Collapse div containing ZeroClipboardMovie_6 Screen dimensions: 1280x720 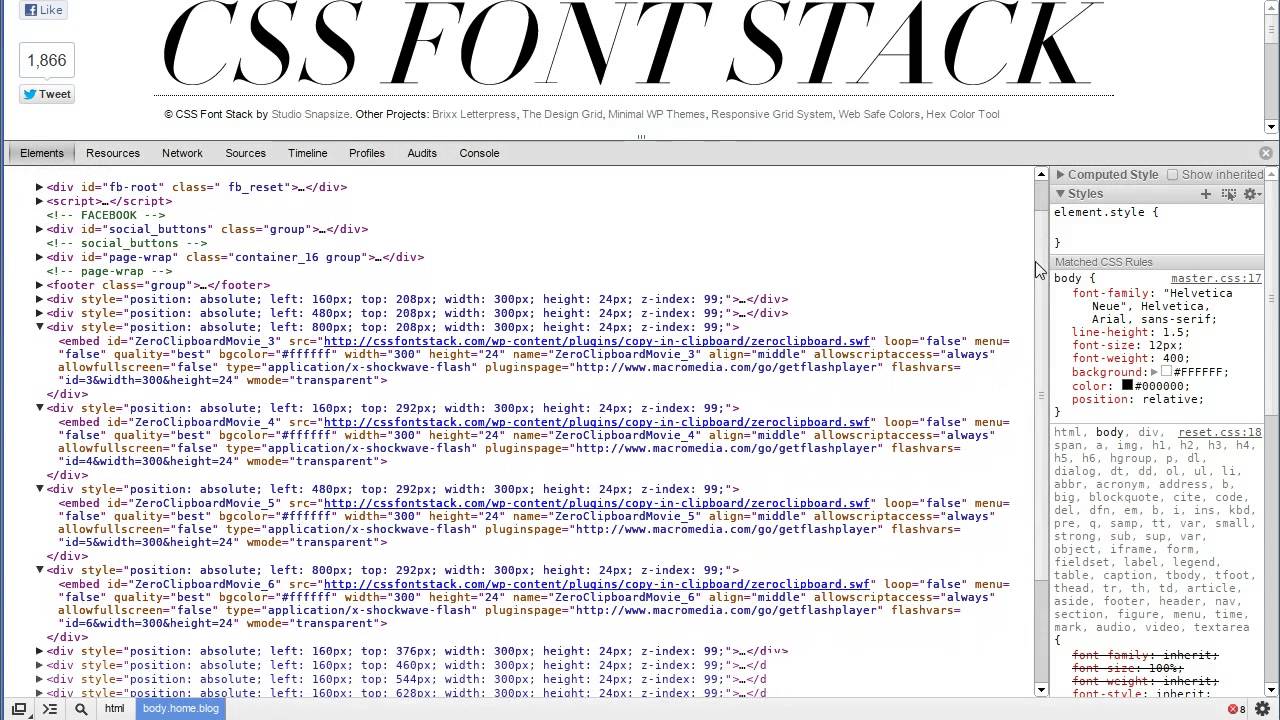click(39, 570)
